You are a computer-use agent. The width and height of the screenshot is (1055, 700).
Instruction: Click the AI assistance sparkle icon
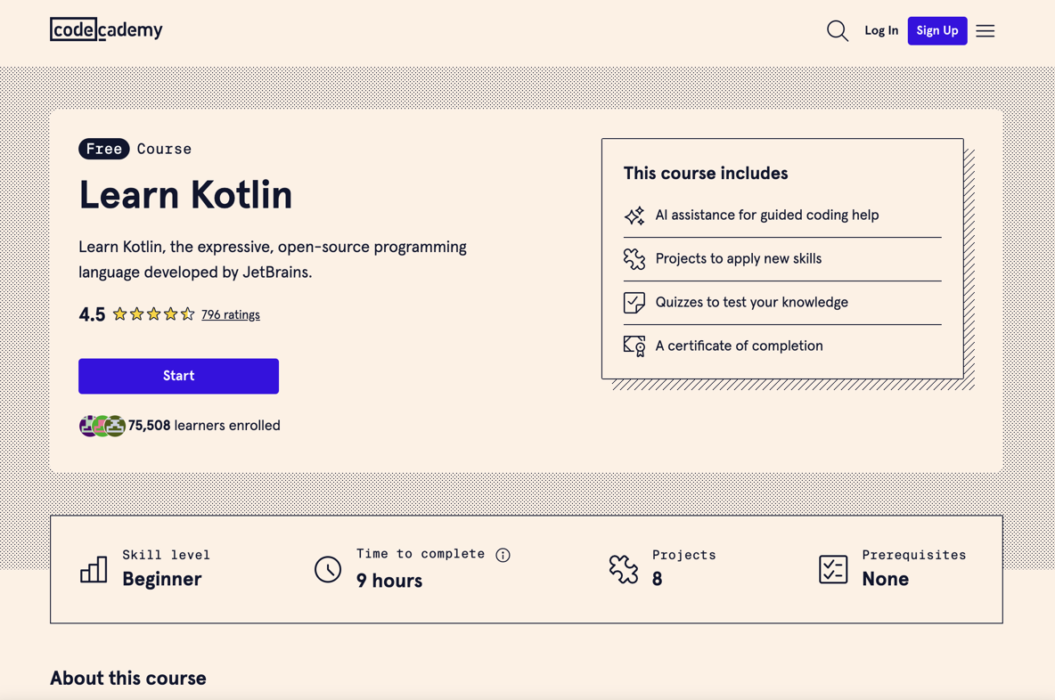click(634, 215)
